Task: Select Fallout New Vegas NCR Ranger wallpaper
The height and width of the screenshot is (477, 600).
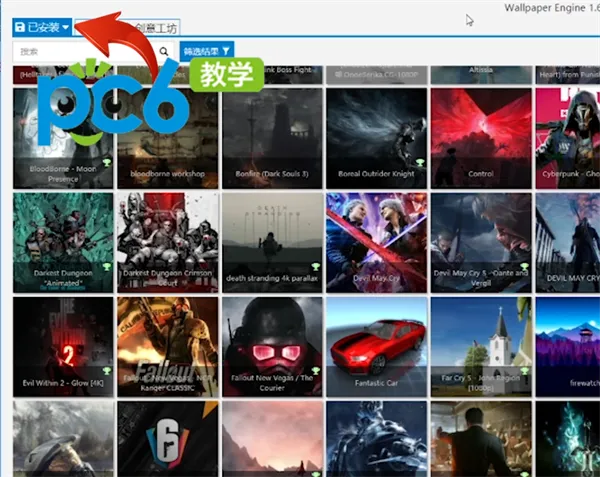Action: tap(168, 347)
